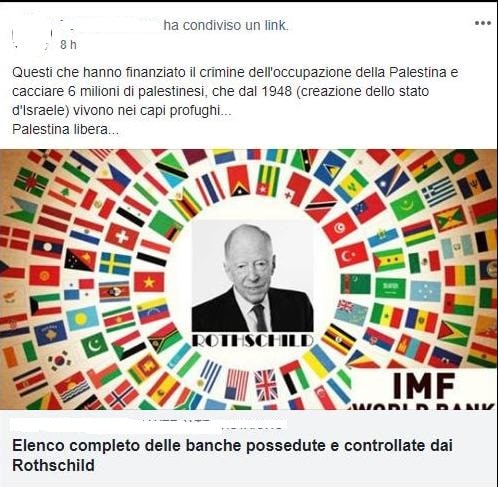Viewport: 498px width, 487px height.
Task: Click the post timestamp "8 h"
Action: click(68, 45)
